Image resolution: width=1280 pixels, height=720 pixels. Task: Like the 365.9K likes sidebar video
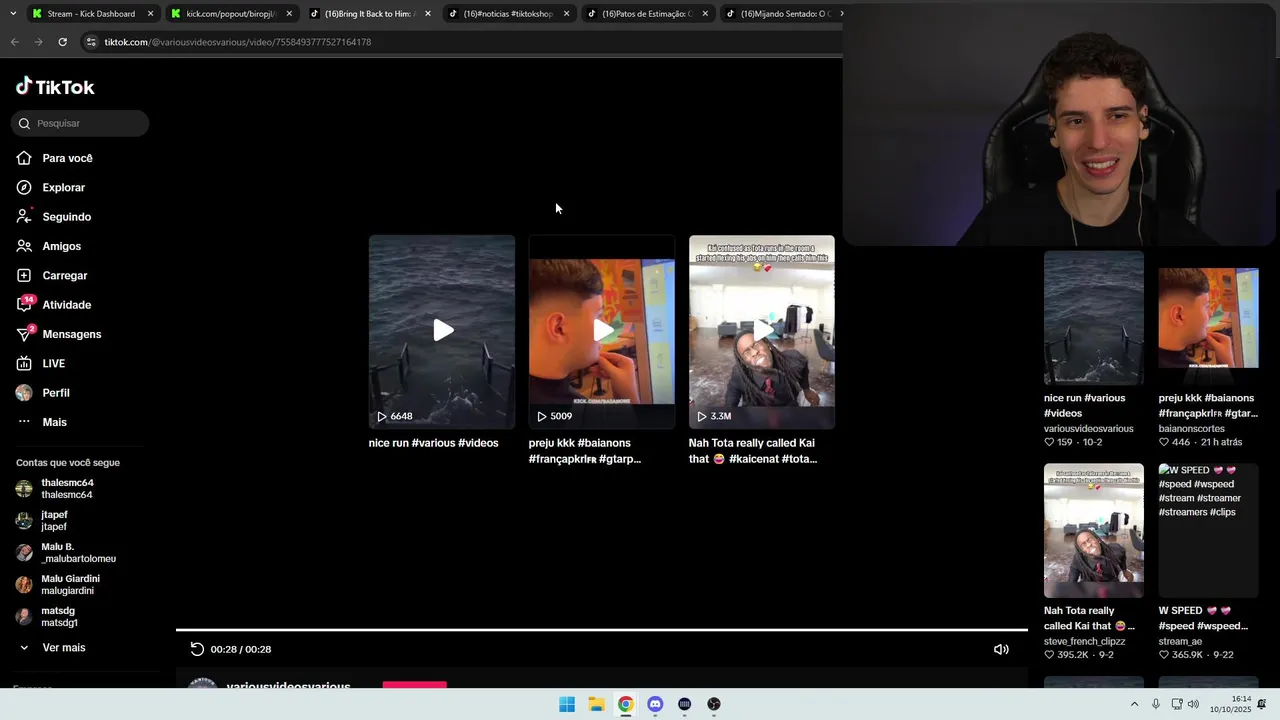[1164, 655]
